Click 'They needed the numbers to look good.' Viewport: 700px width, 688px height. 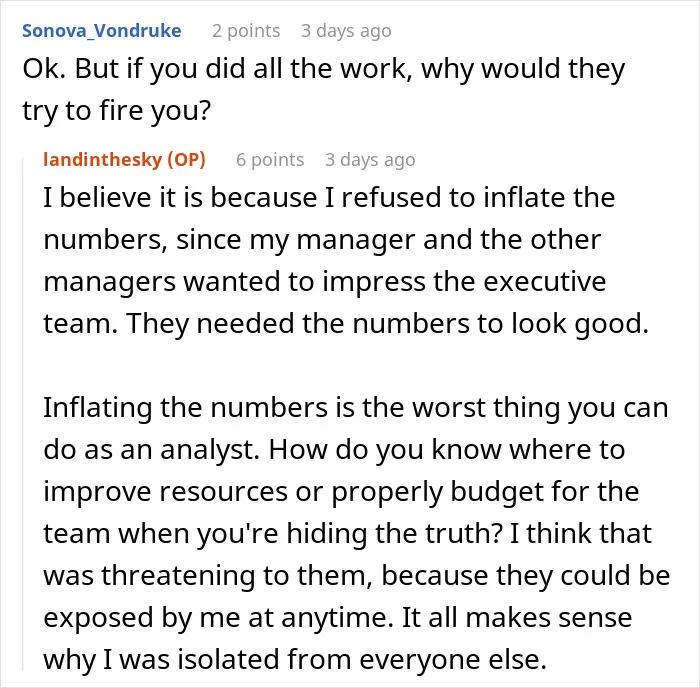click(388, 324)
